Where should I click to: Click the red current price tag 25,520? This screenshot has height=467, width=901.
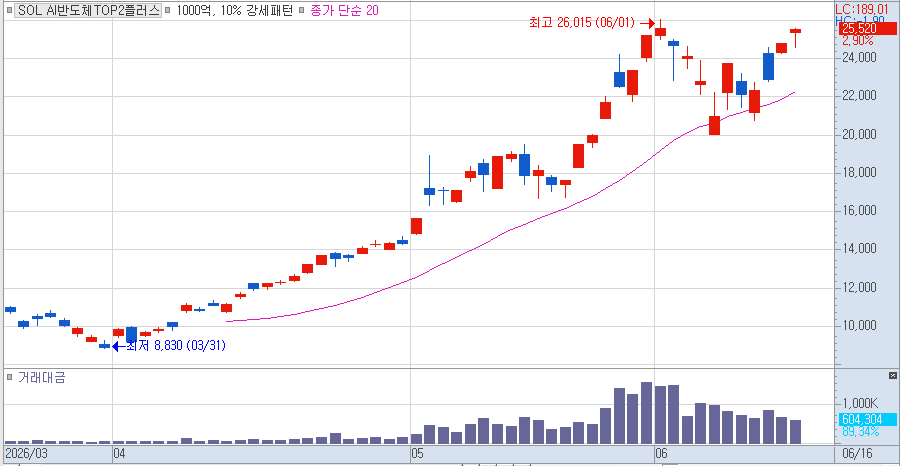[867, 29]
